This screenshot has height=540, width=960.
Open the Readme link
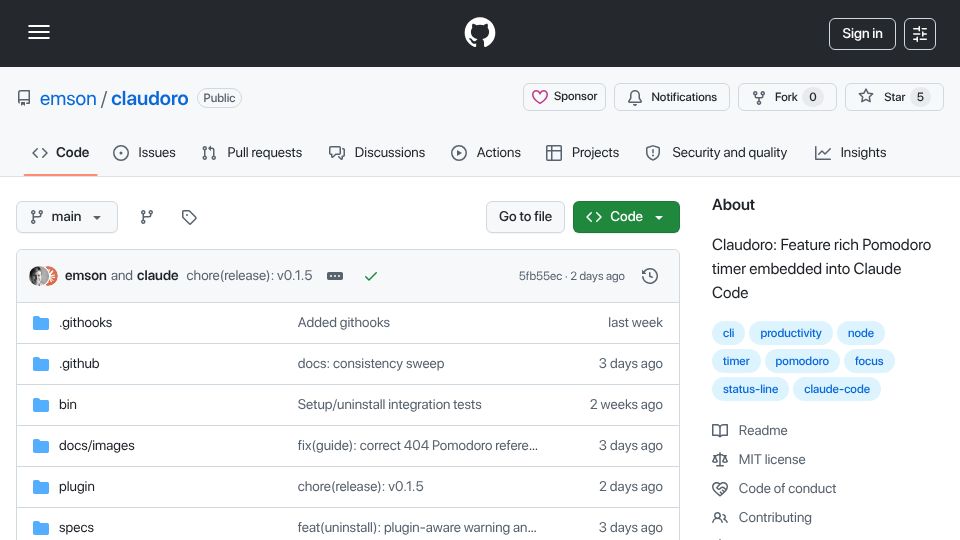pos(750,430)
